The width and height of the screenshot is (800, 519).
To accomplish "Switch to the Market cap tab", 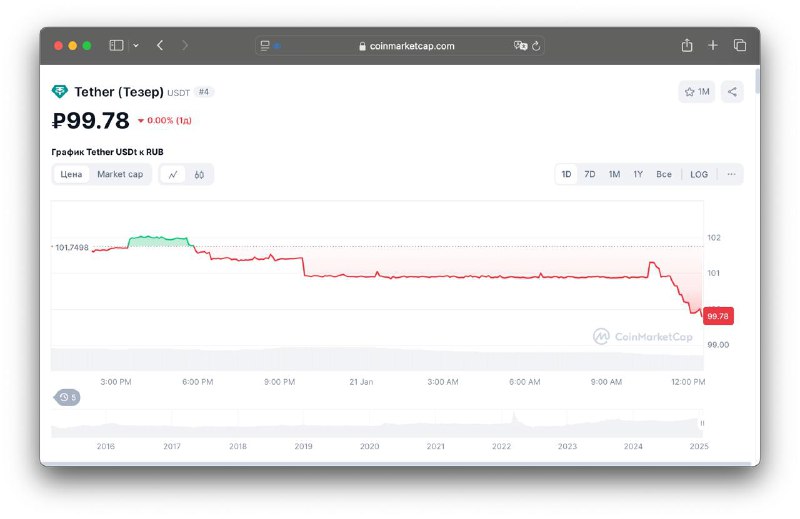I will coord(120,175).
